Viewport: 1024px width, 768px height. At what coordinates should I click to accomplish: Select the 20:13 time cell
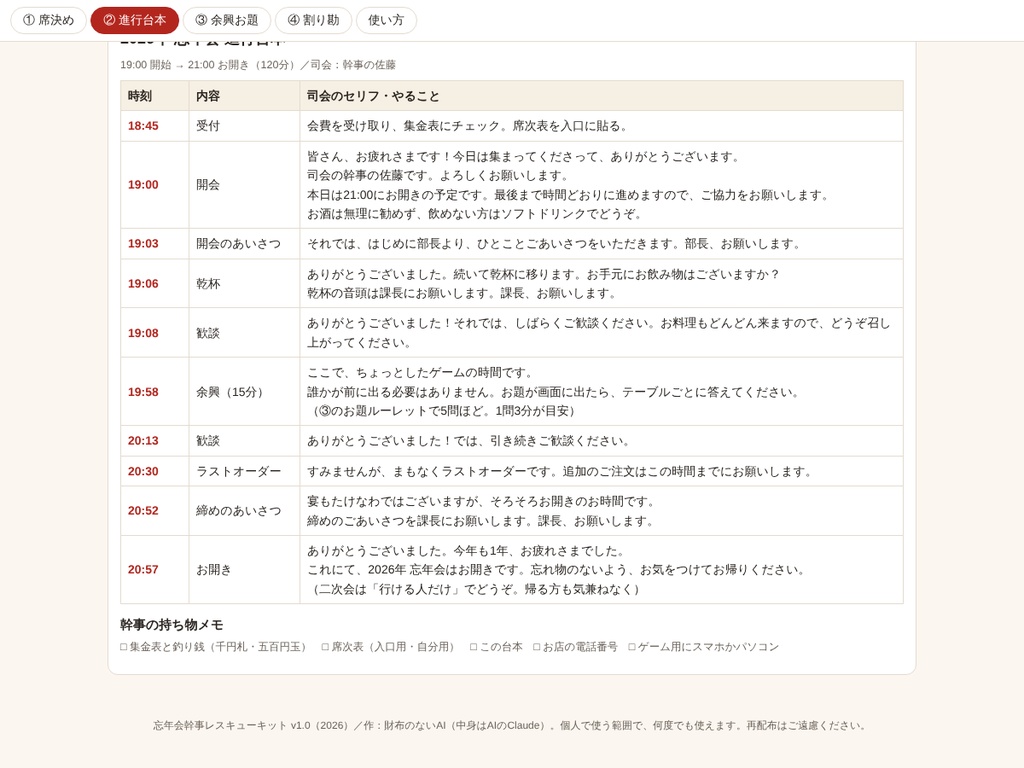(155, 441)
